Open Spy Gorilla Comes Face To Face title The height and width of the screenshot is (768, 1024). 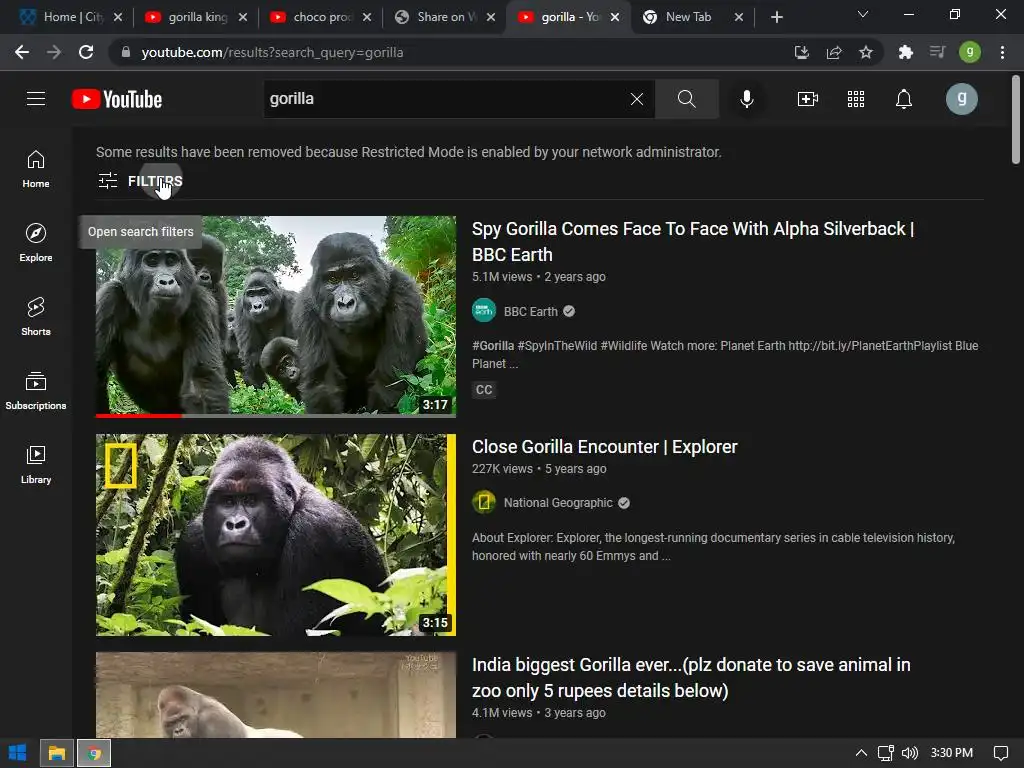[x=693, y=242]
